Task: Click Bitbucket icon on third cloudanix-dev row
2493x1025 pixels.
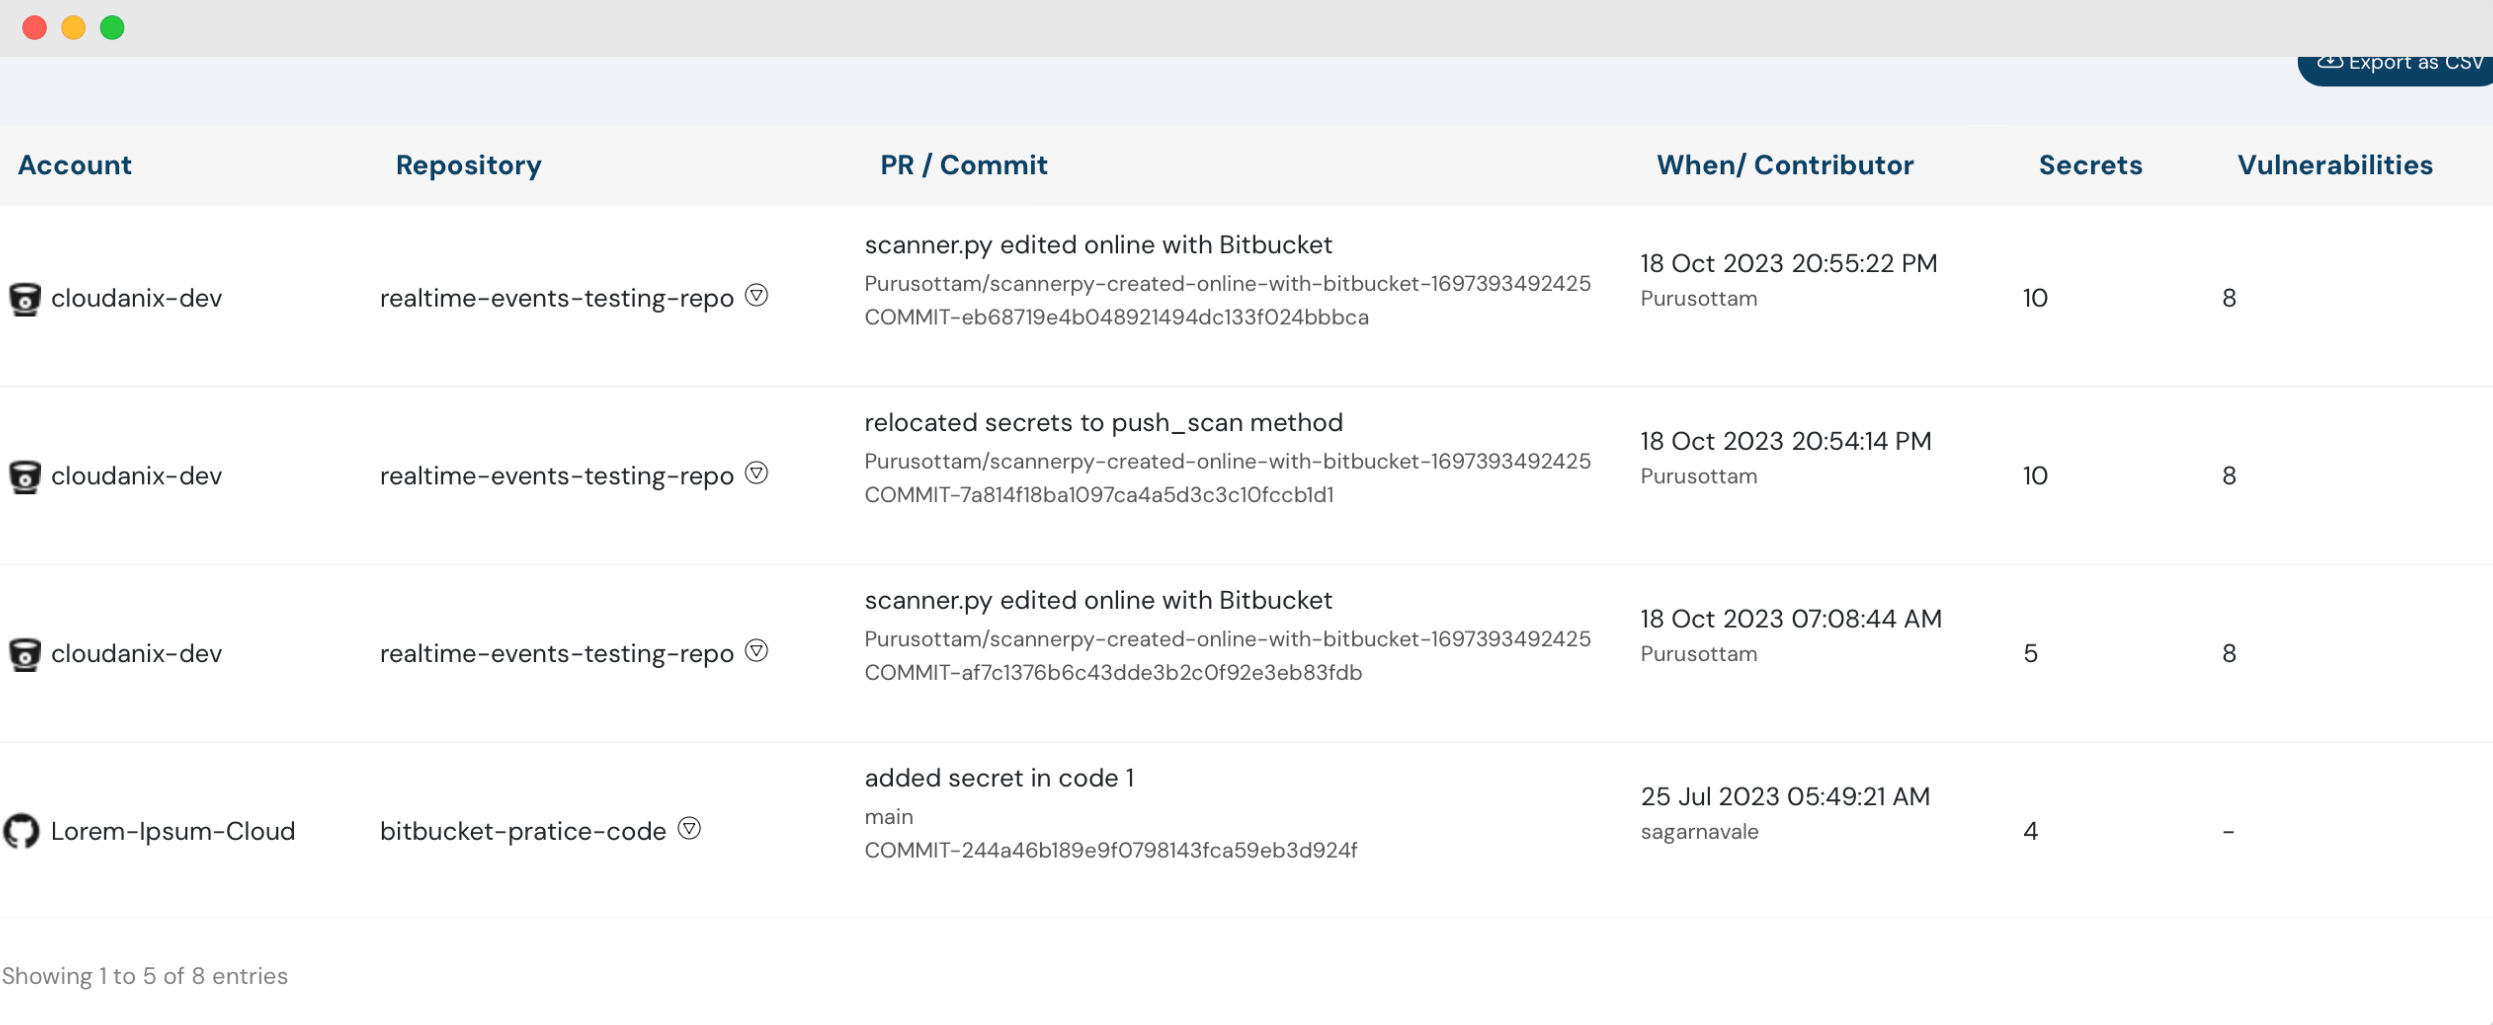Action: tap(25, 653)
